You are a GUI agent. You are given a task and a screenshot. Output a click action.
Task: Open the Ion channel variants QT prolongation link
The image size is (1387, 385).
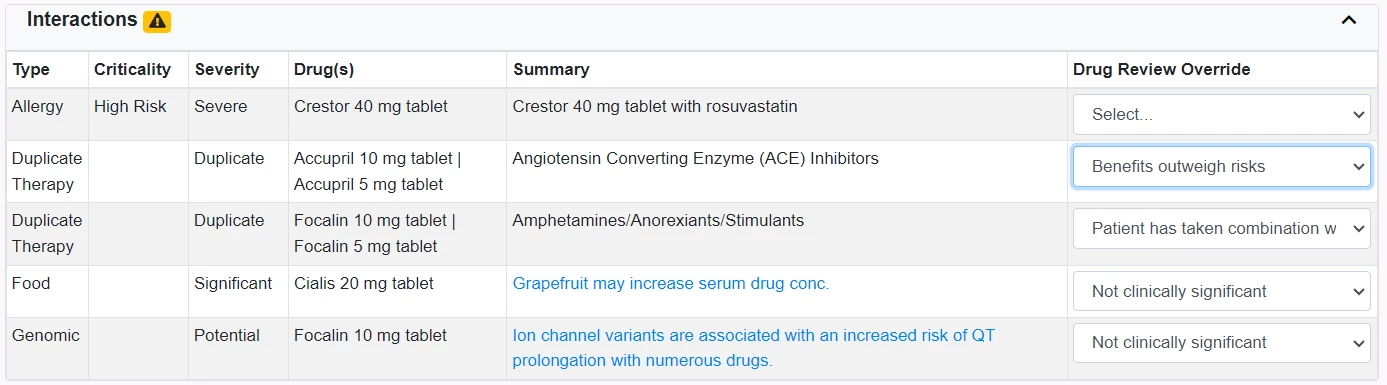(x=754, y=348)
